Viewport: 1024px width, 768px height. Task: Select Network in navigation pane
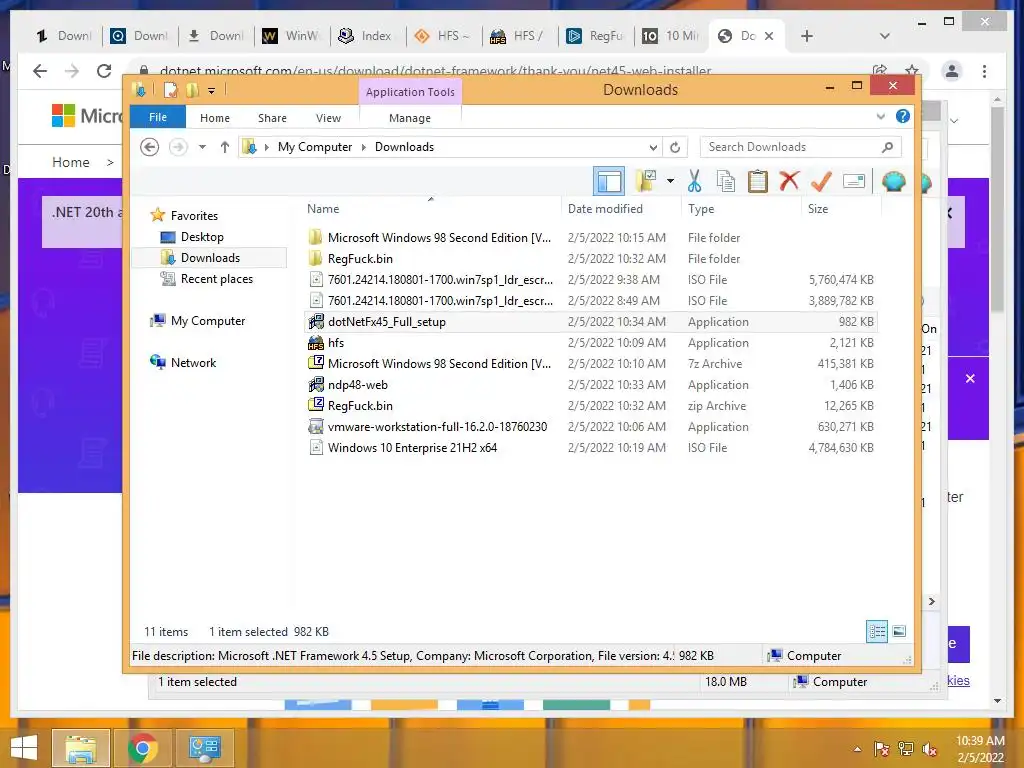click(193, 362)
